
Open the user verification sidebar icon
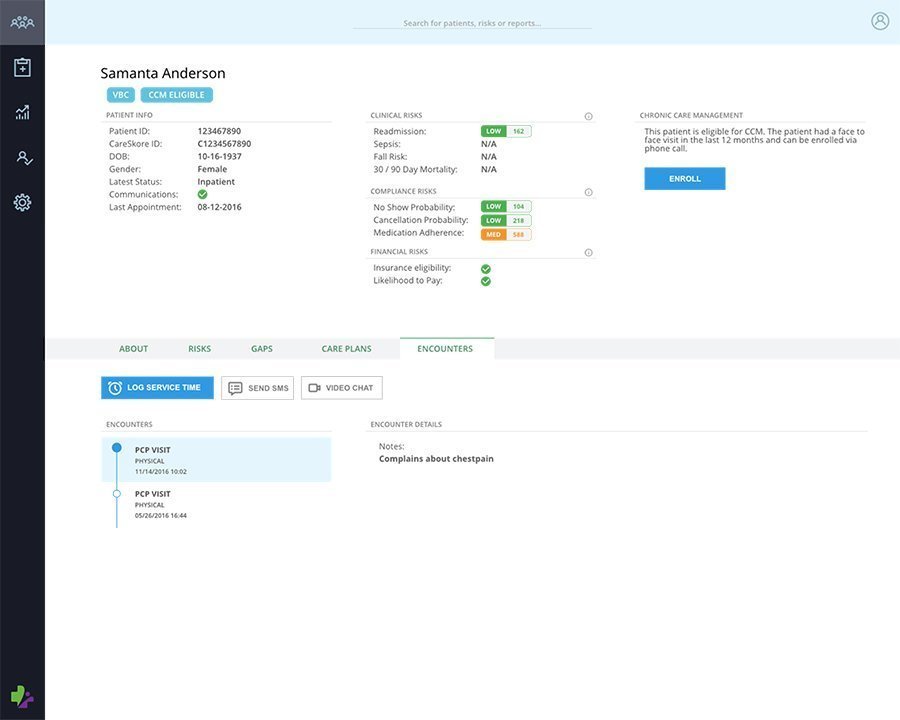coord(22,157)
